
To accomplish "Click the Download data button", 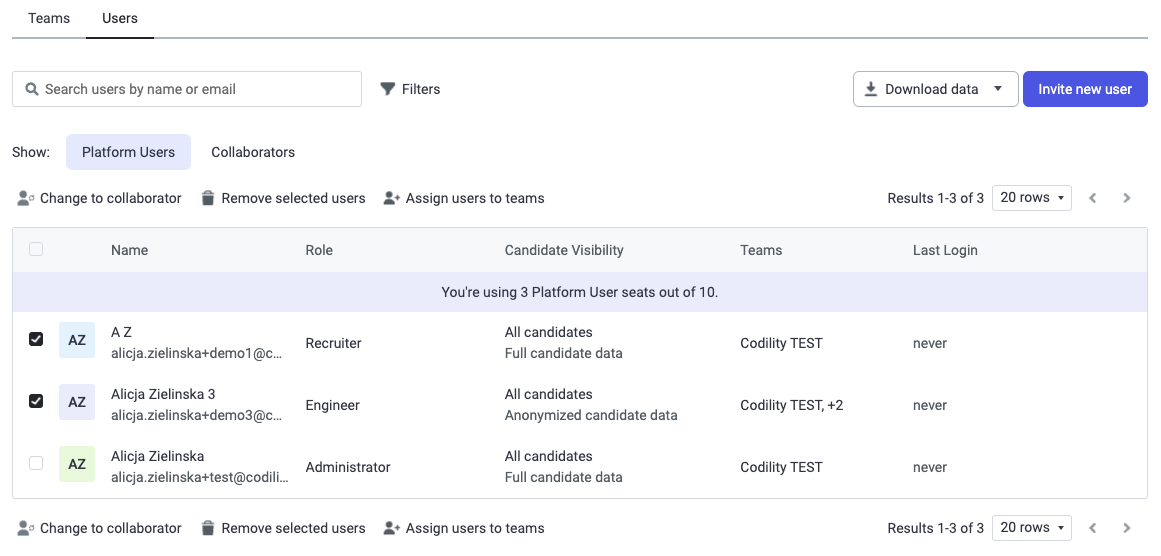I will [936, 89].
